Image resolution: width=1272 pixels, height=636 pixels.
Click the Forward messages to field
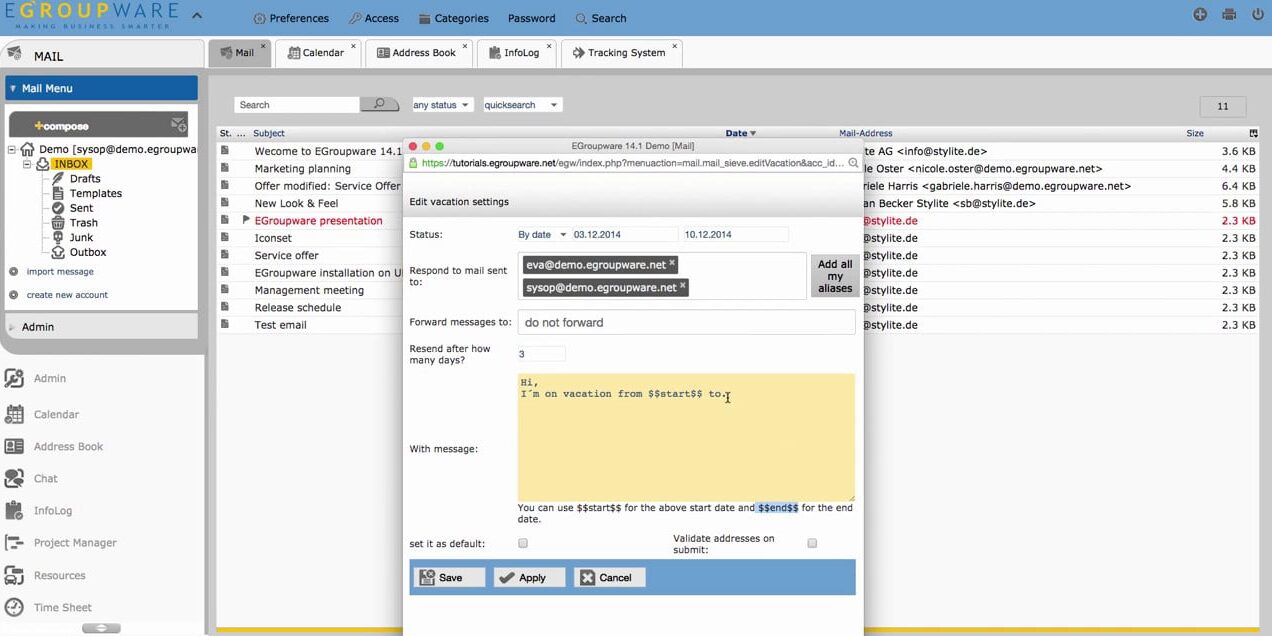686,322
